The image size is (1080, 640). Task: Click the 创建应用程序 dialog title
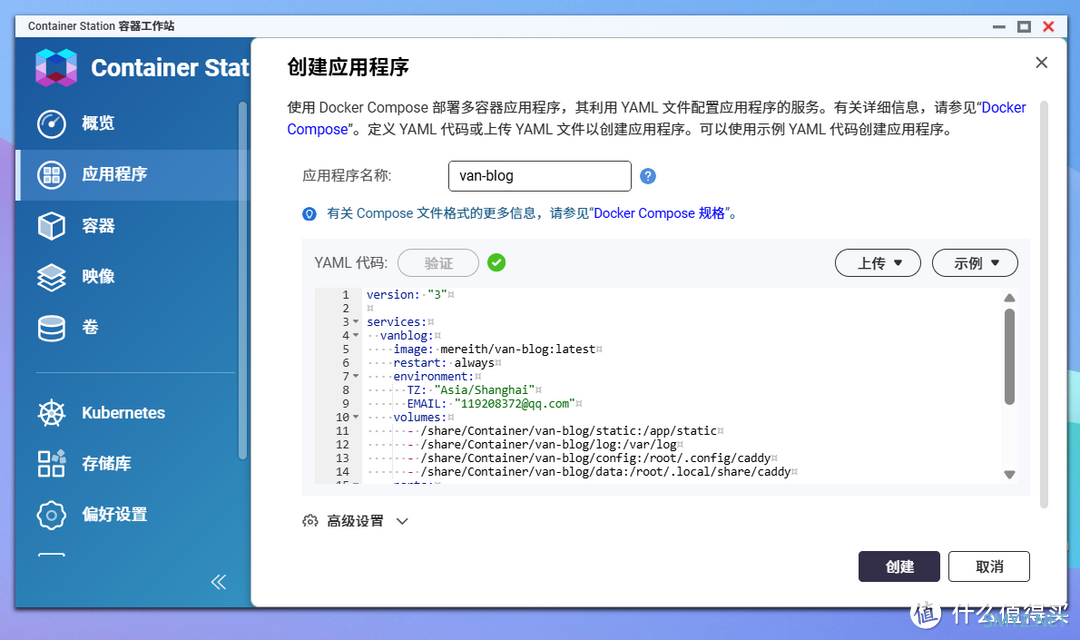[x=348, y=67]
